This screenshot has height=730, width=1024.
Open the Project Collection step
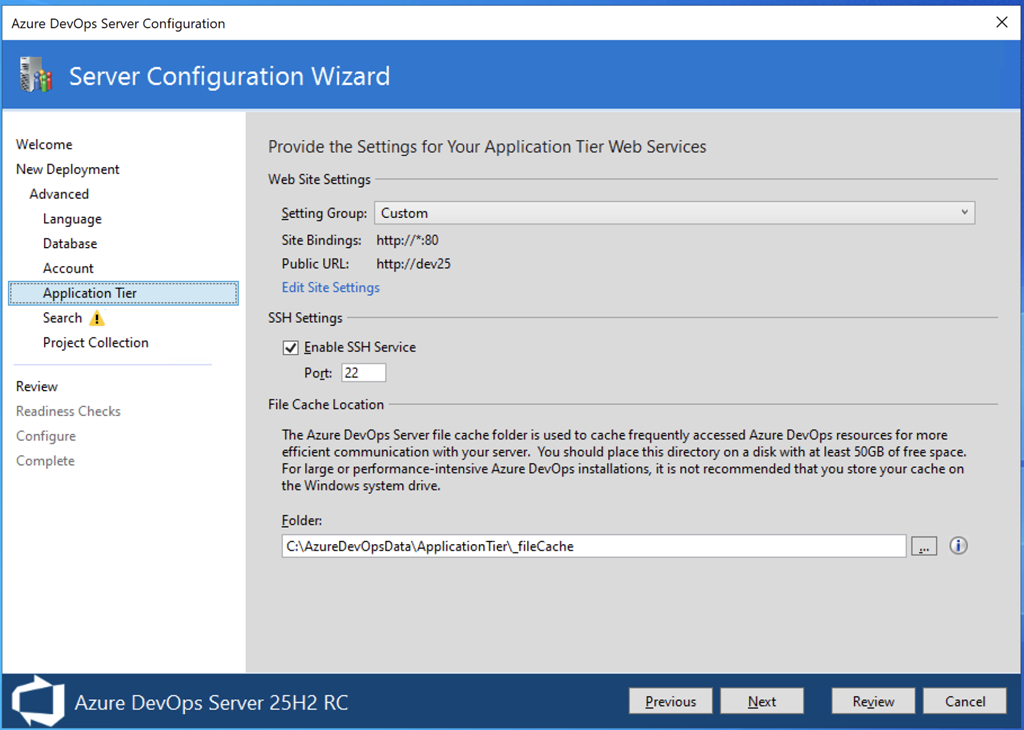pos(96,343)
